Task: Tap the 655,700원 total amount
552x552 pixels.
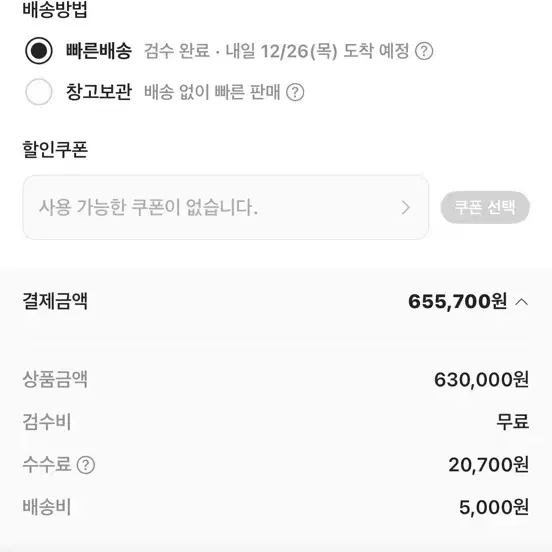Action: [x=458, y=302]
